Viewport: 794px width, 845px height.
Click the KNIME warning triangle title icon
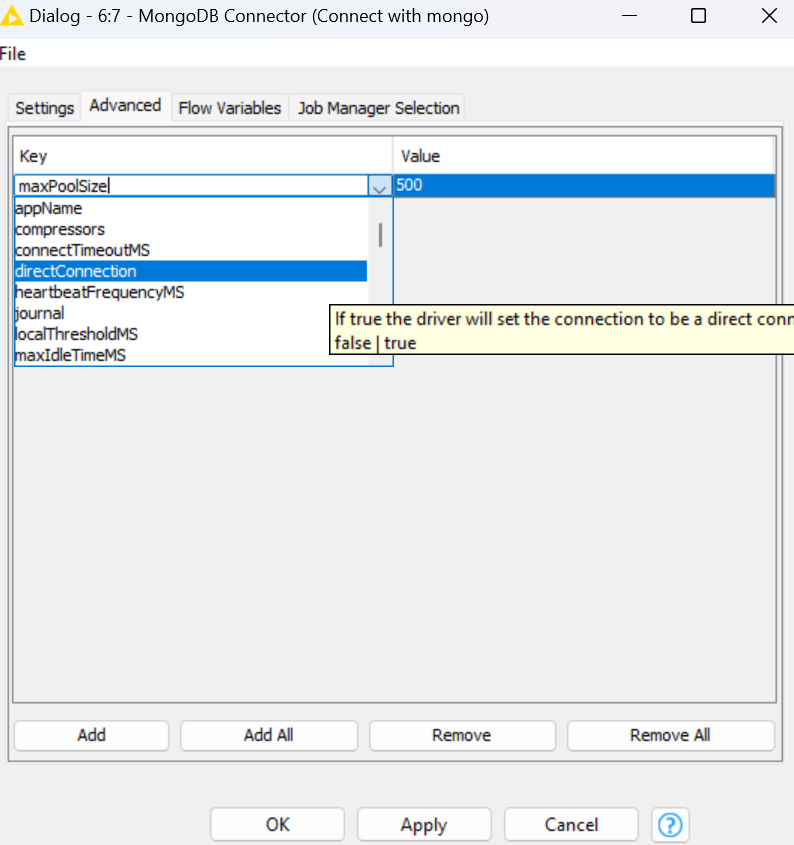pyautogui.click(x=11, y=16)
